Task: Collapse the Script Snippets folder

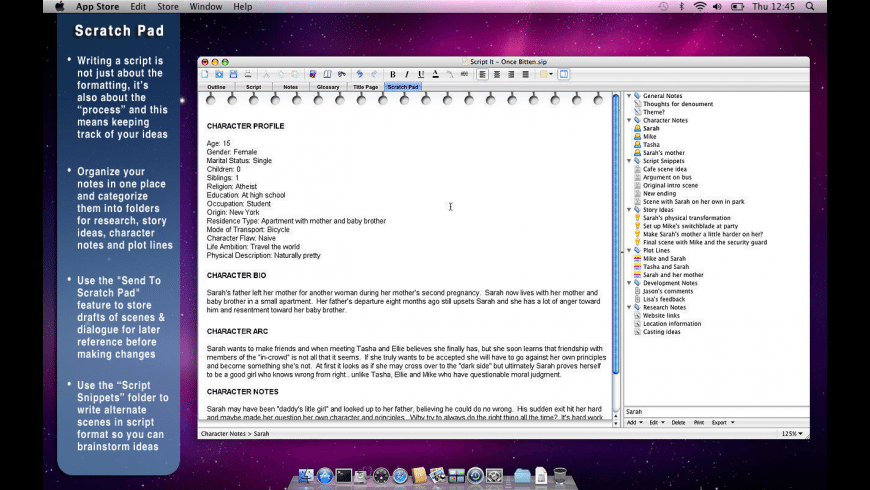Action: tap(629, 161)
